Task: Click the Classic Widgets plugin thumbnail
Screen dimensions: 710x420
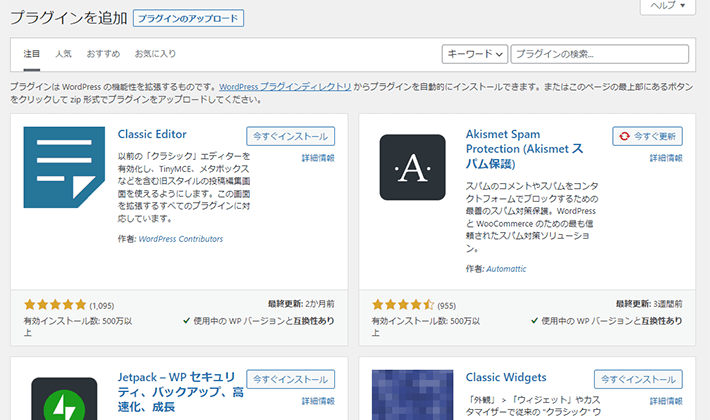Action: tap(413, 395)
